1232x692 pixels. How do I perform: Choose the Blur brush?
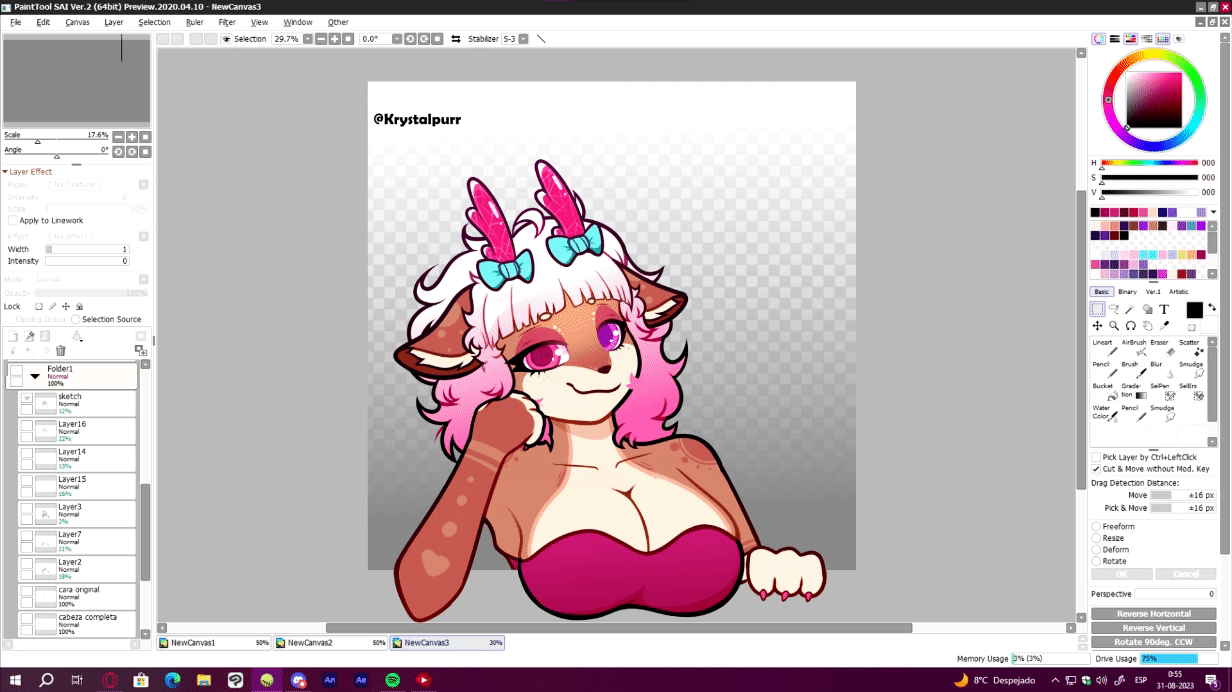1161,369
